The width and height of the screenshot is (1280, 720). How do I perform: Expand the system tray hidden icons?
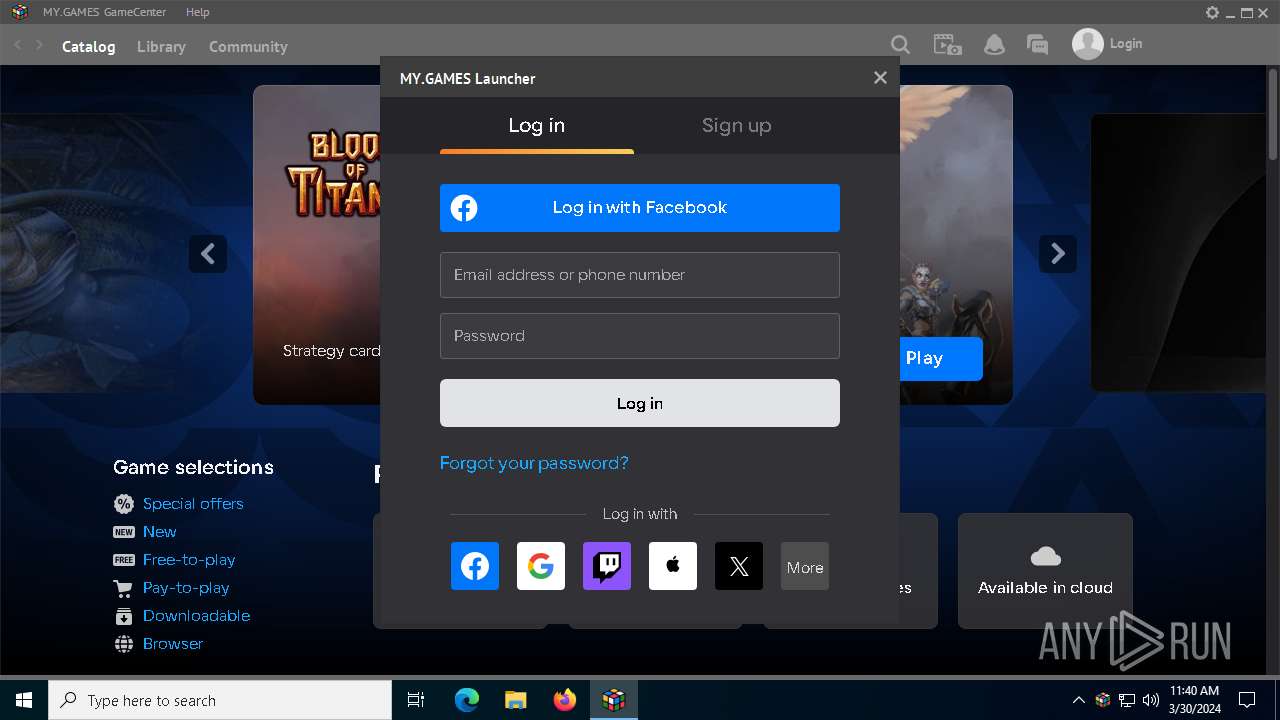tap(1078, 700)
